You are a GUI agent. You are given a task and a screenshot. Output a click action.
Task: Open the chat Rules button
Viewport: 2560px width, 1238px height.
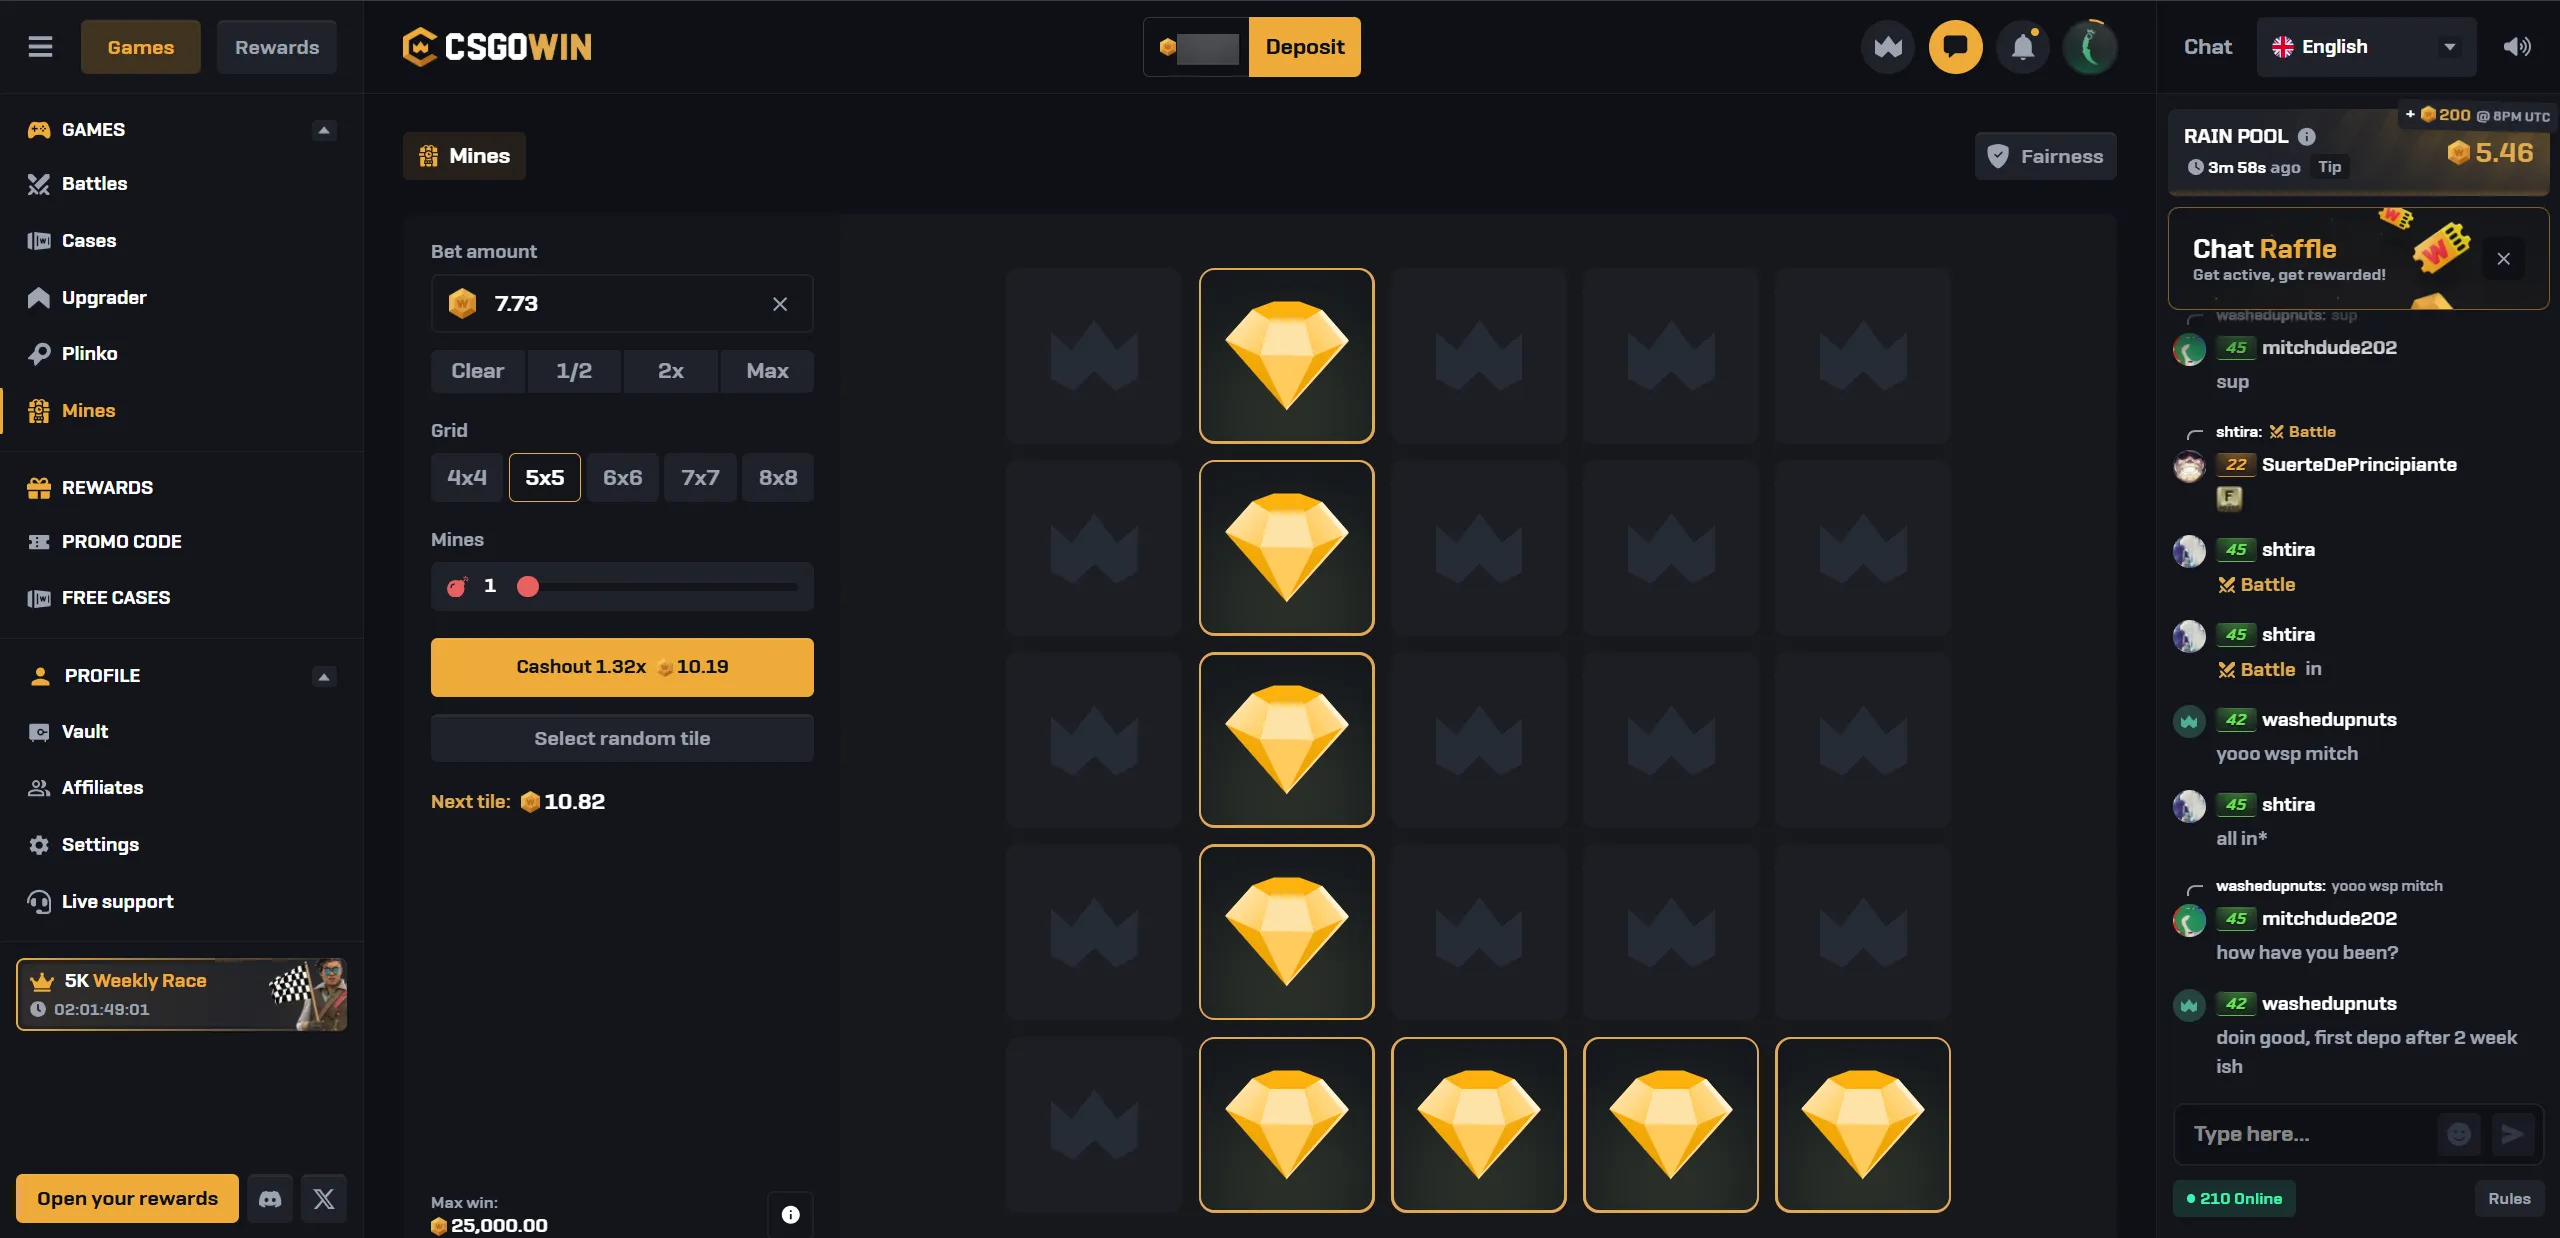coord(2509,1198)
